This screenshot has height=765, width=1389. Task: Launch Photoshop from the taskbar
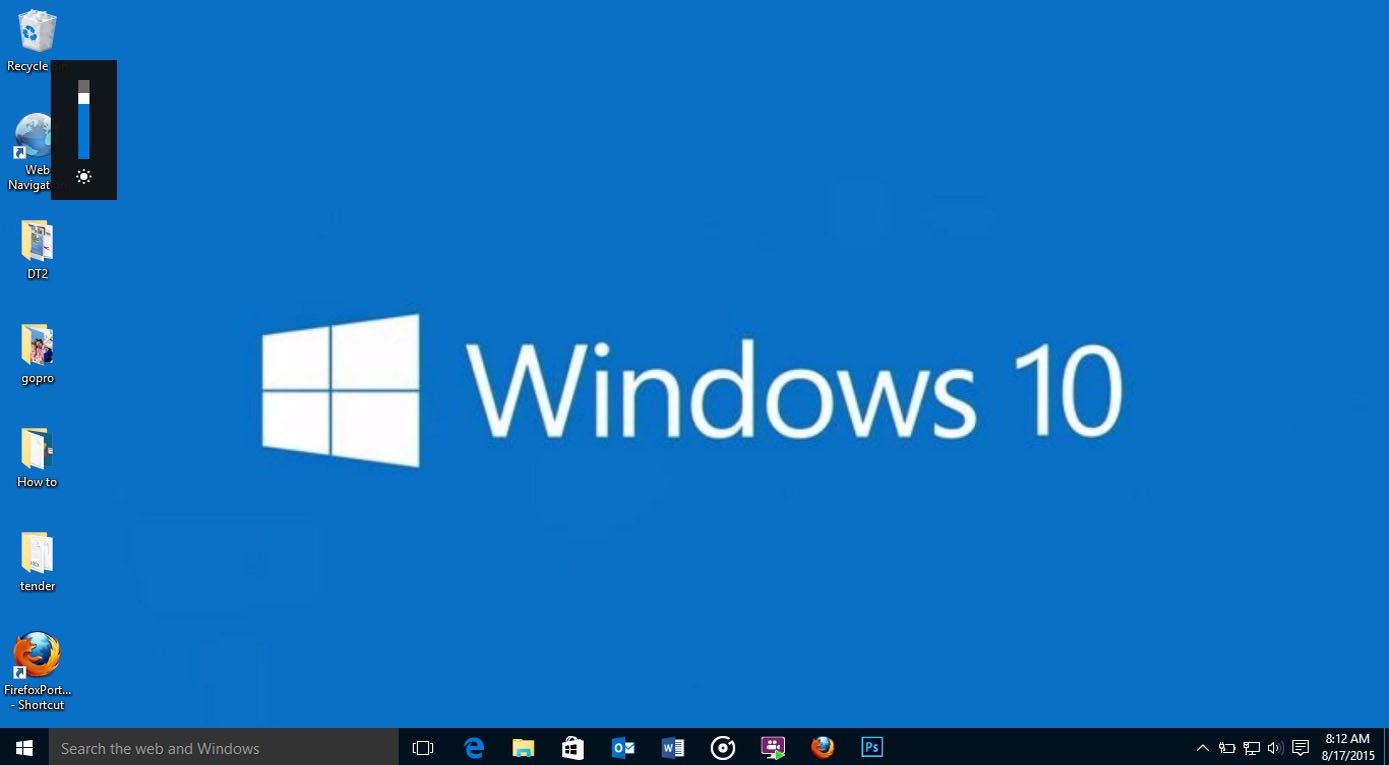(872, 748)
